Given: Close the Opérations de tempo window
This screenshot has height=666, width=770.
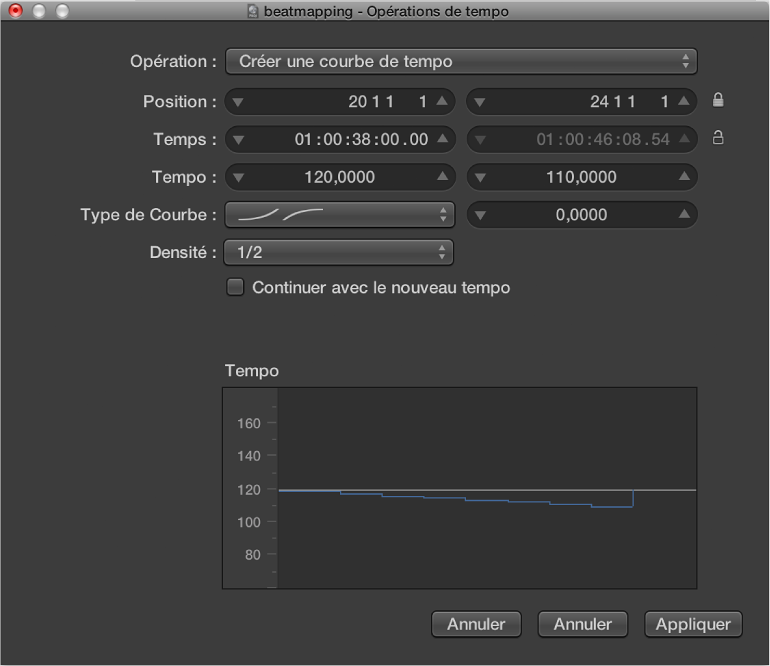Looking at the screenshot, I should (x=16, y=11).
